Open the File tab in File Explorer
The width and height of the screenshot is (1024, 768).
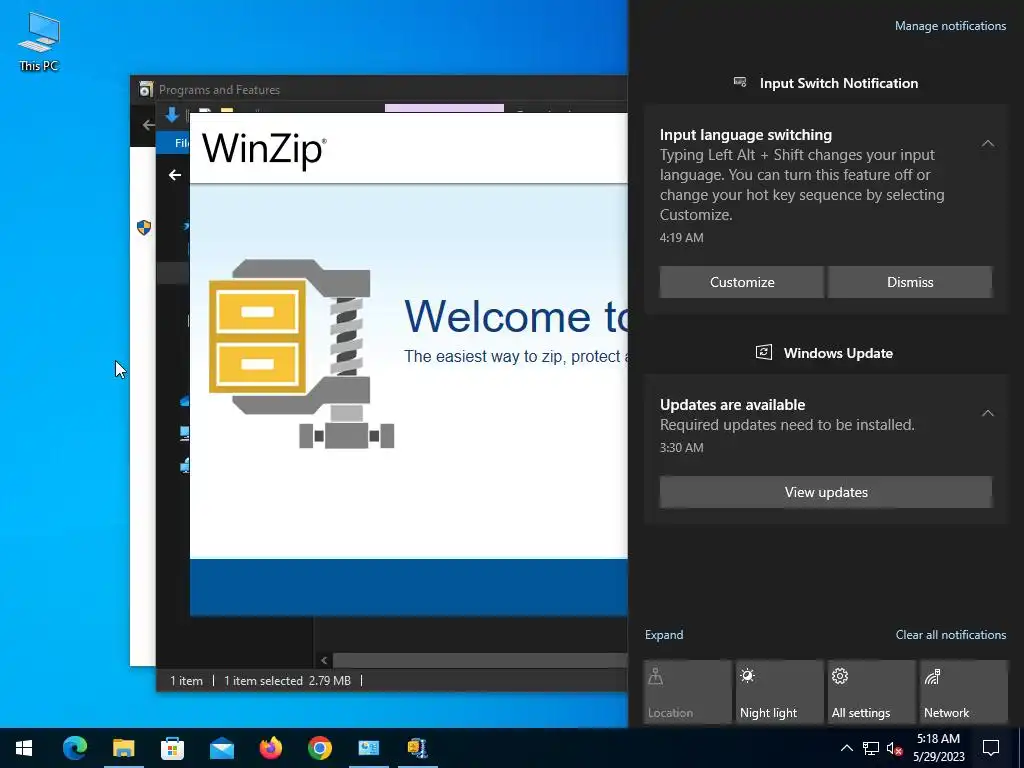[x=182, y=143]
